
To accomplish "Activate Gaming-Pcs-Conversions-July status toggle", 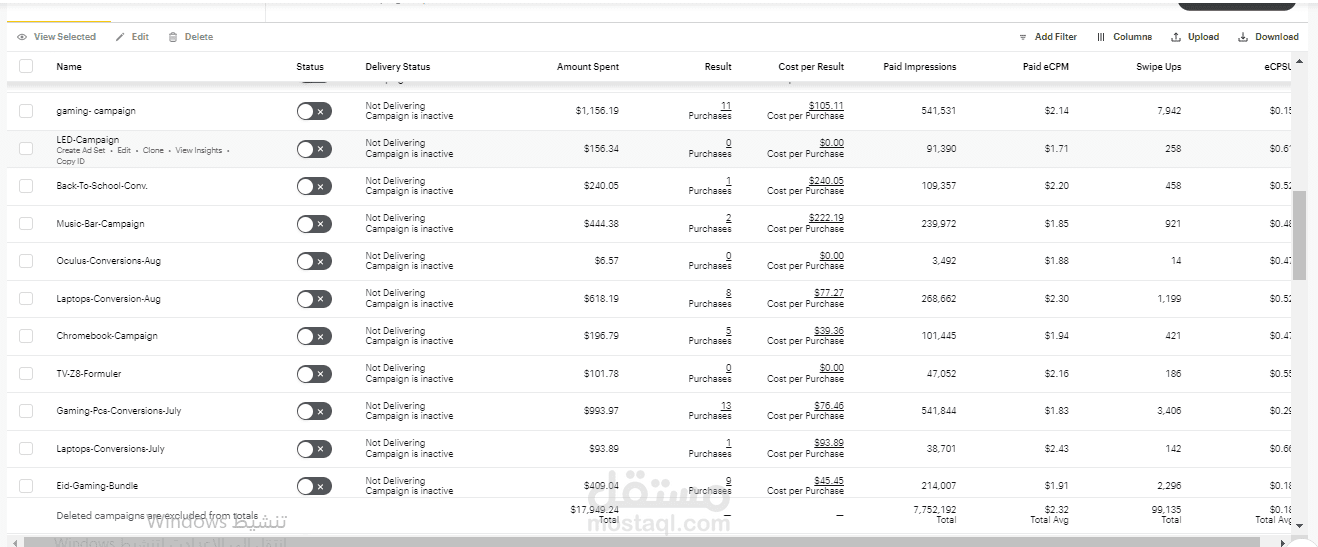I will pyautogui.click(x=314, y=411).
